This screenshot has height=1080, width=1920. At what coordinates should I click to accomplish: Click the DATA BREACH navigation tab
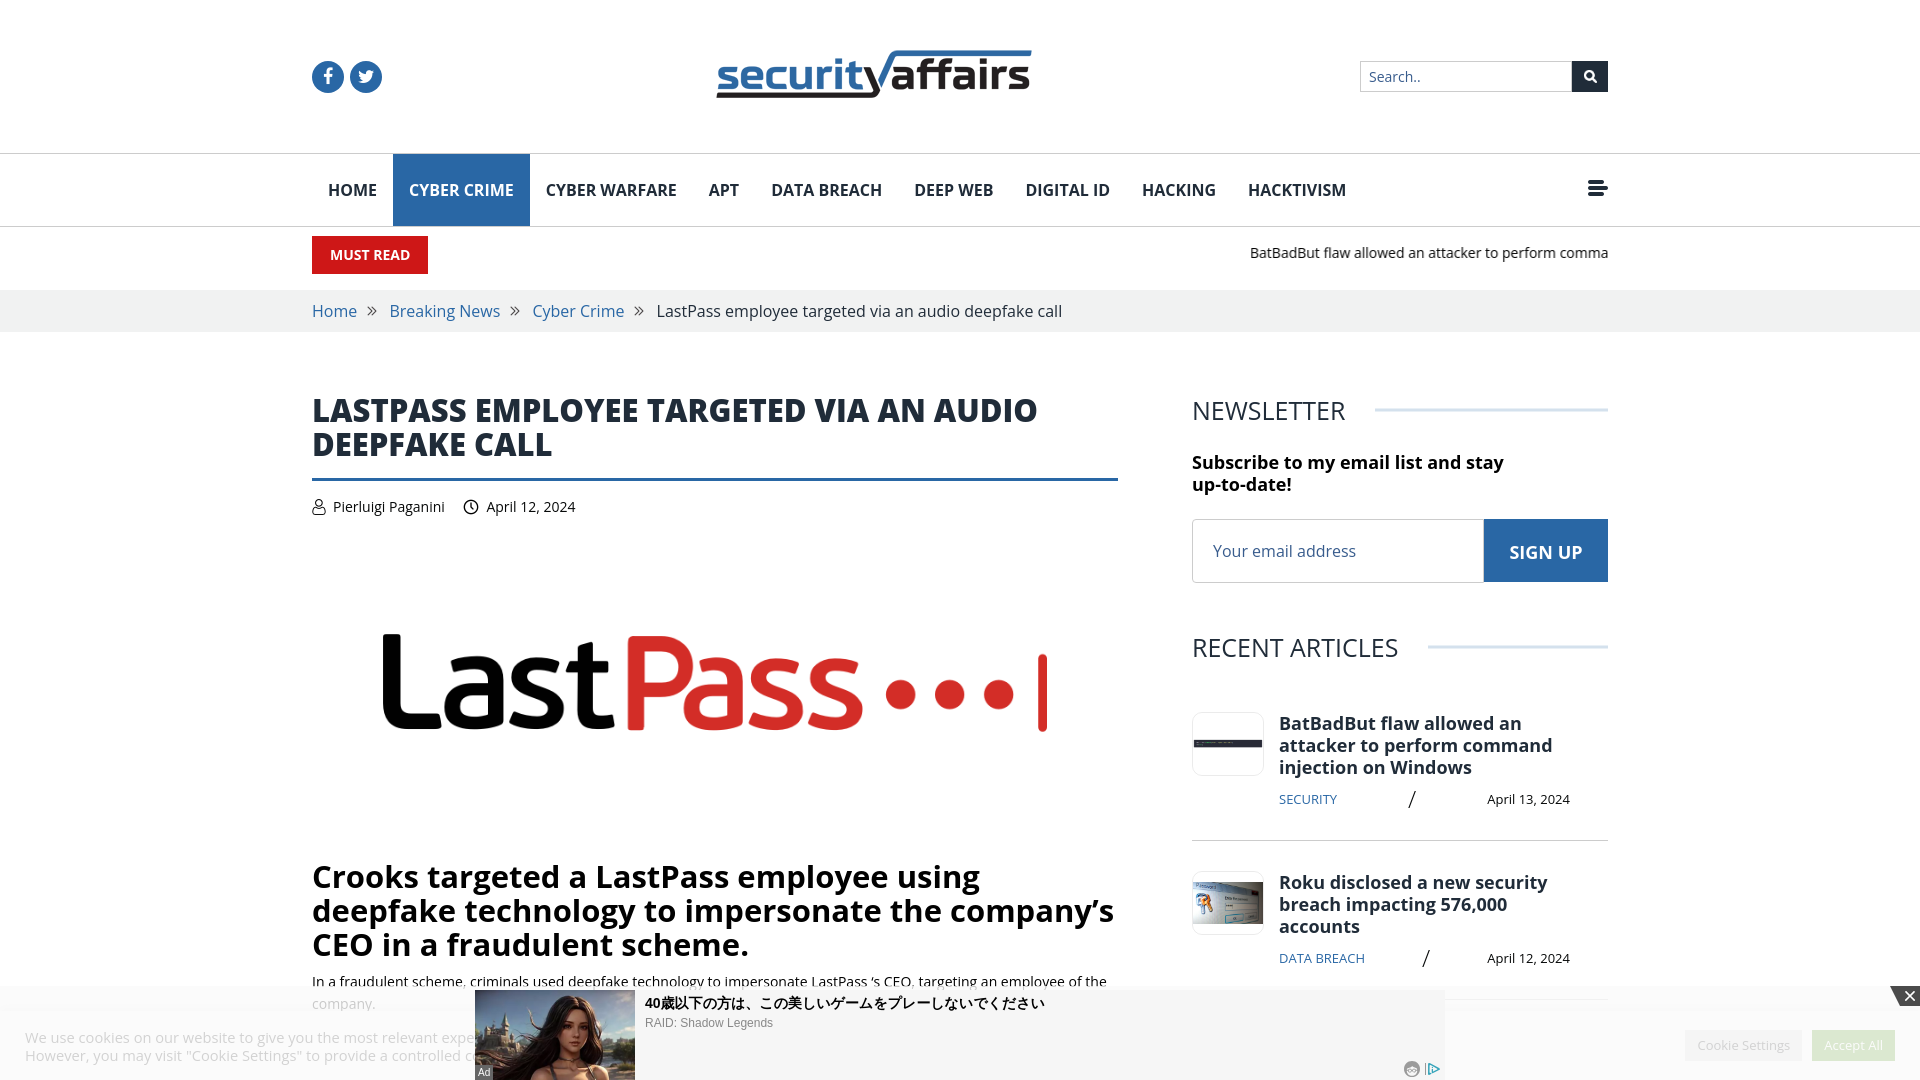825,189
